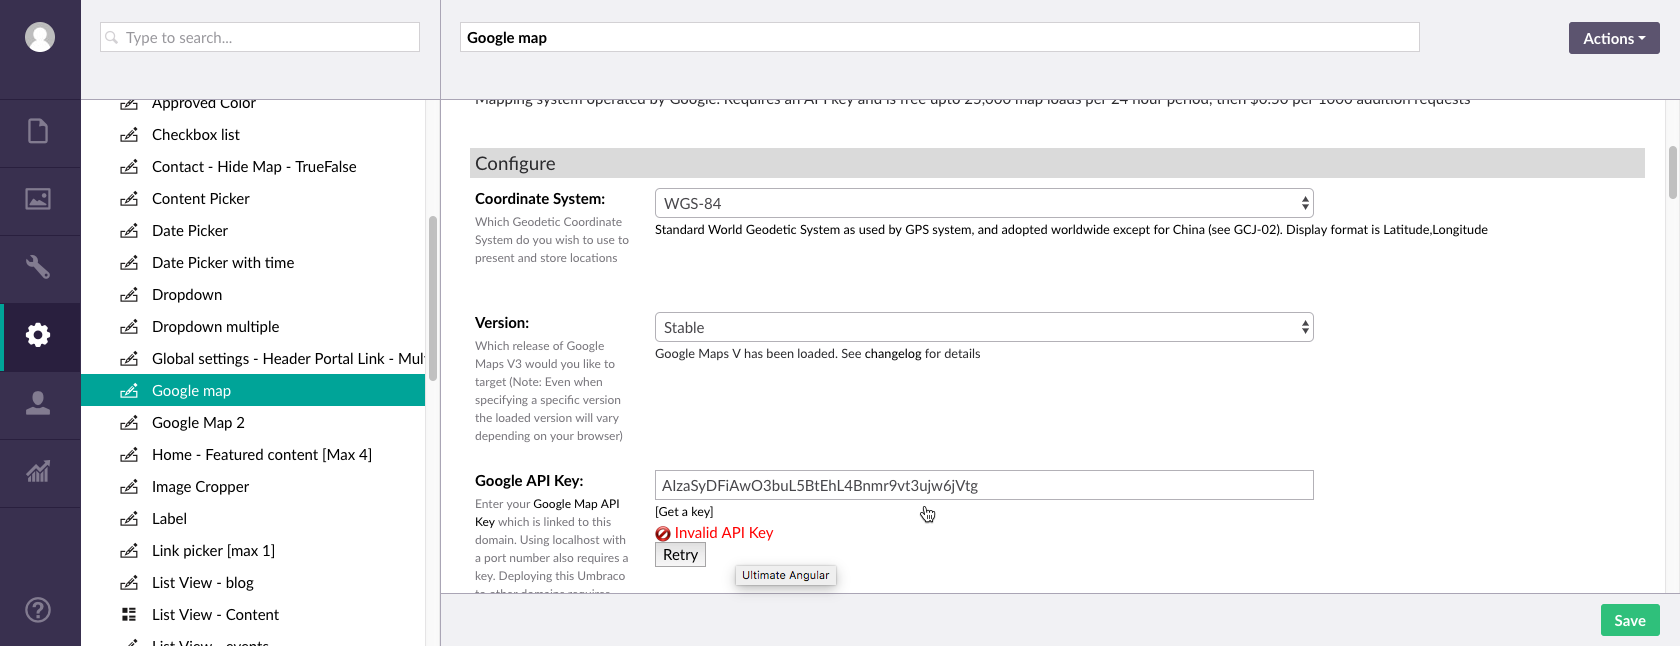Click the [Get a key] link
The height and width of the screenshot is (646, 1680).
684,512
